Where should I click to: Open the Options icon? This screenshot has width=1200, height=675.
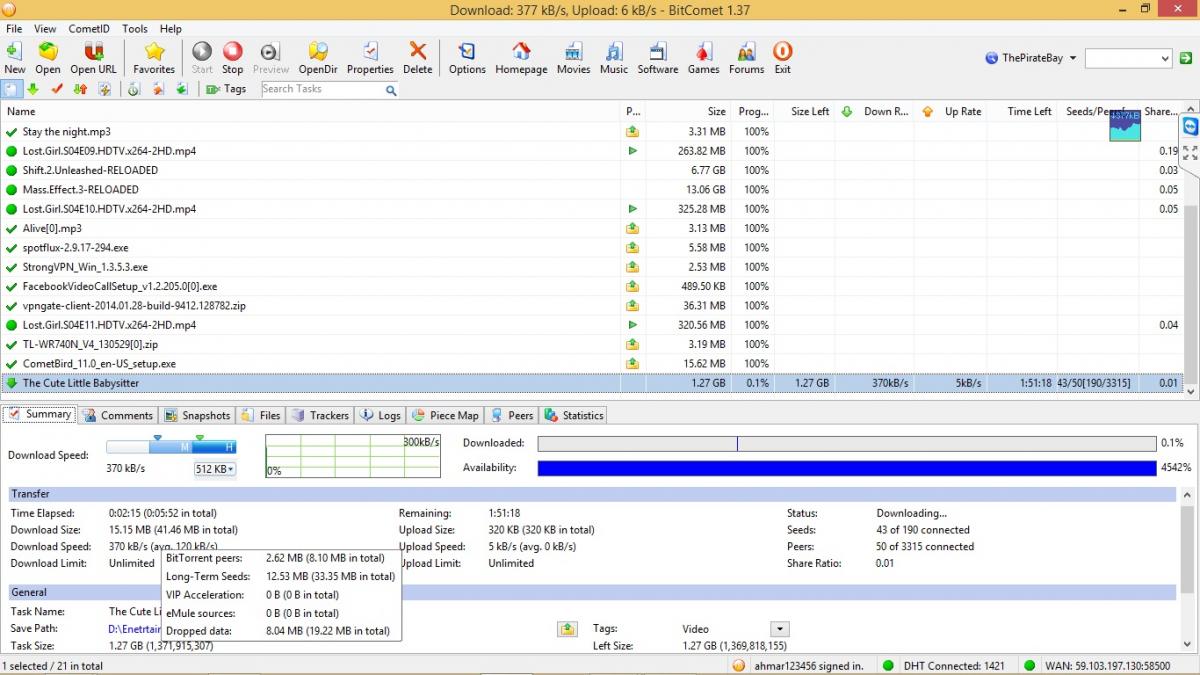pos(467,58)
